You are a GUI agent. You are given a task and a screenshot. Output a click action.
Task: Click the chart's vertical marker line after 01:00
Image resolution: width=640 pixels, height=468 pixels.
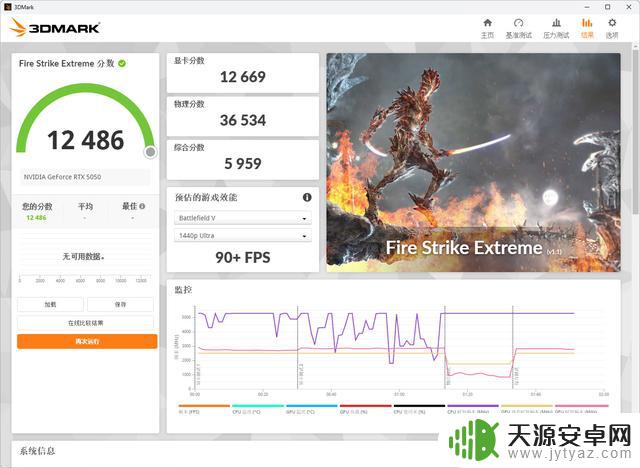point(445,347)
